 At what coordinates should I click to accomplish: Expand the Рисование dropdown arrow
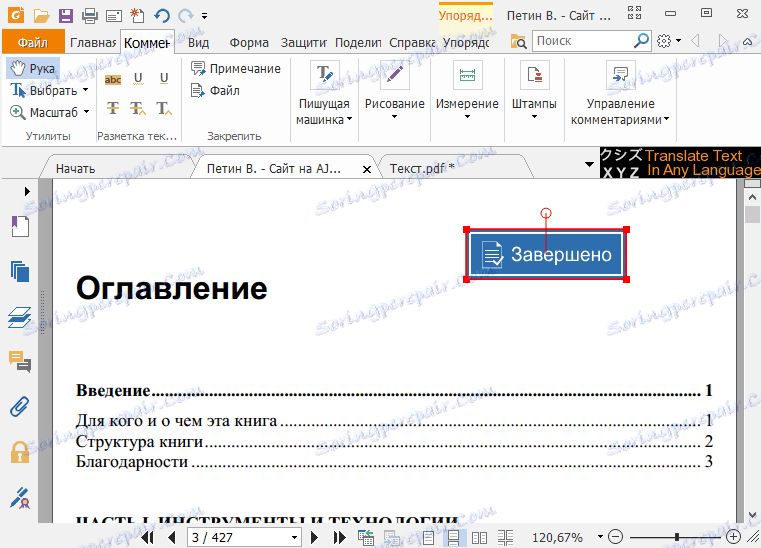click(395, 116)
